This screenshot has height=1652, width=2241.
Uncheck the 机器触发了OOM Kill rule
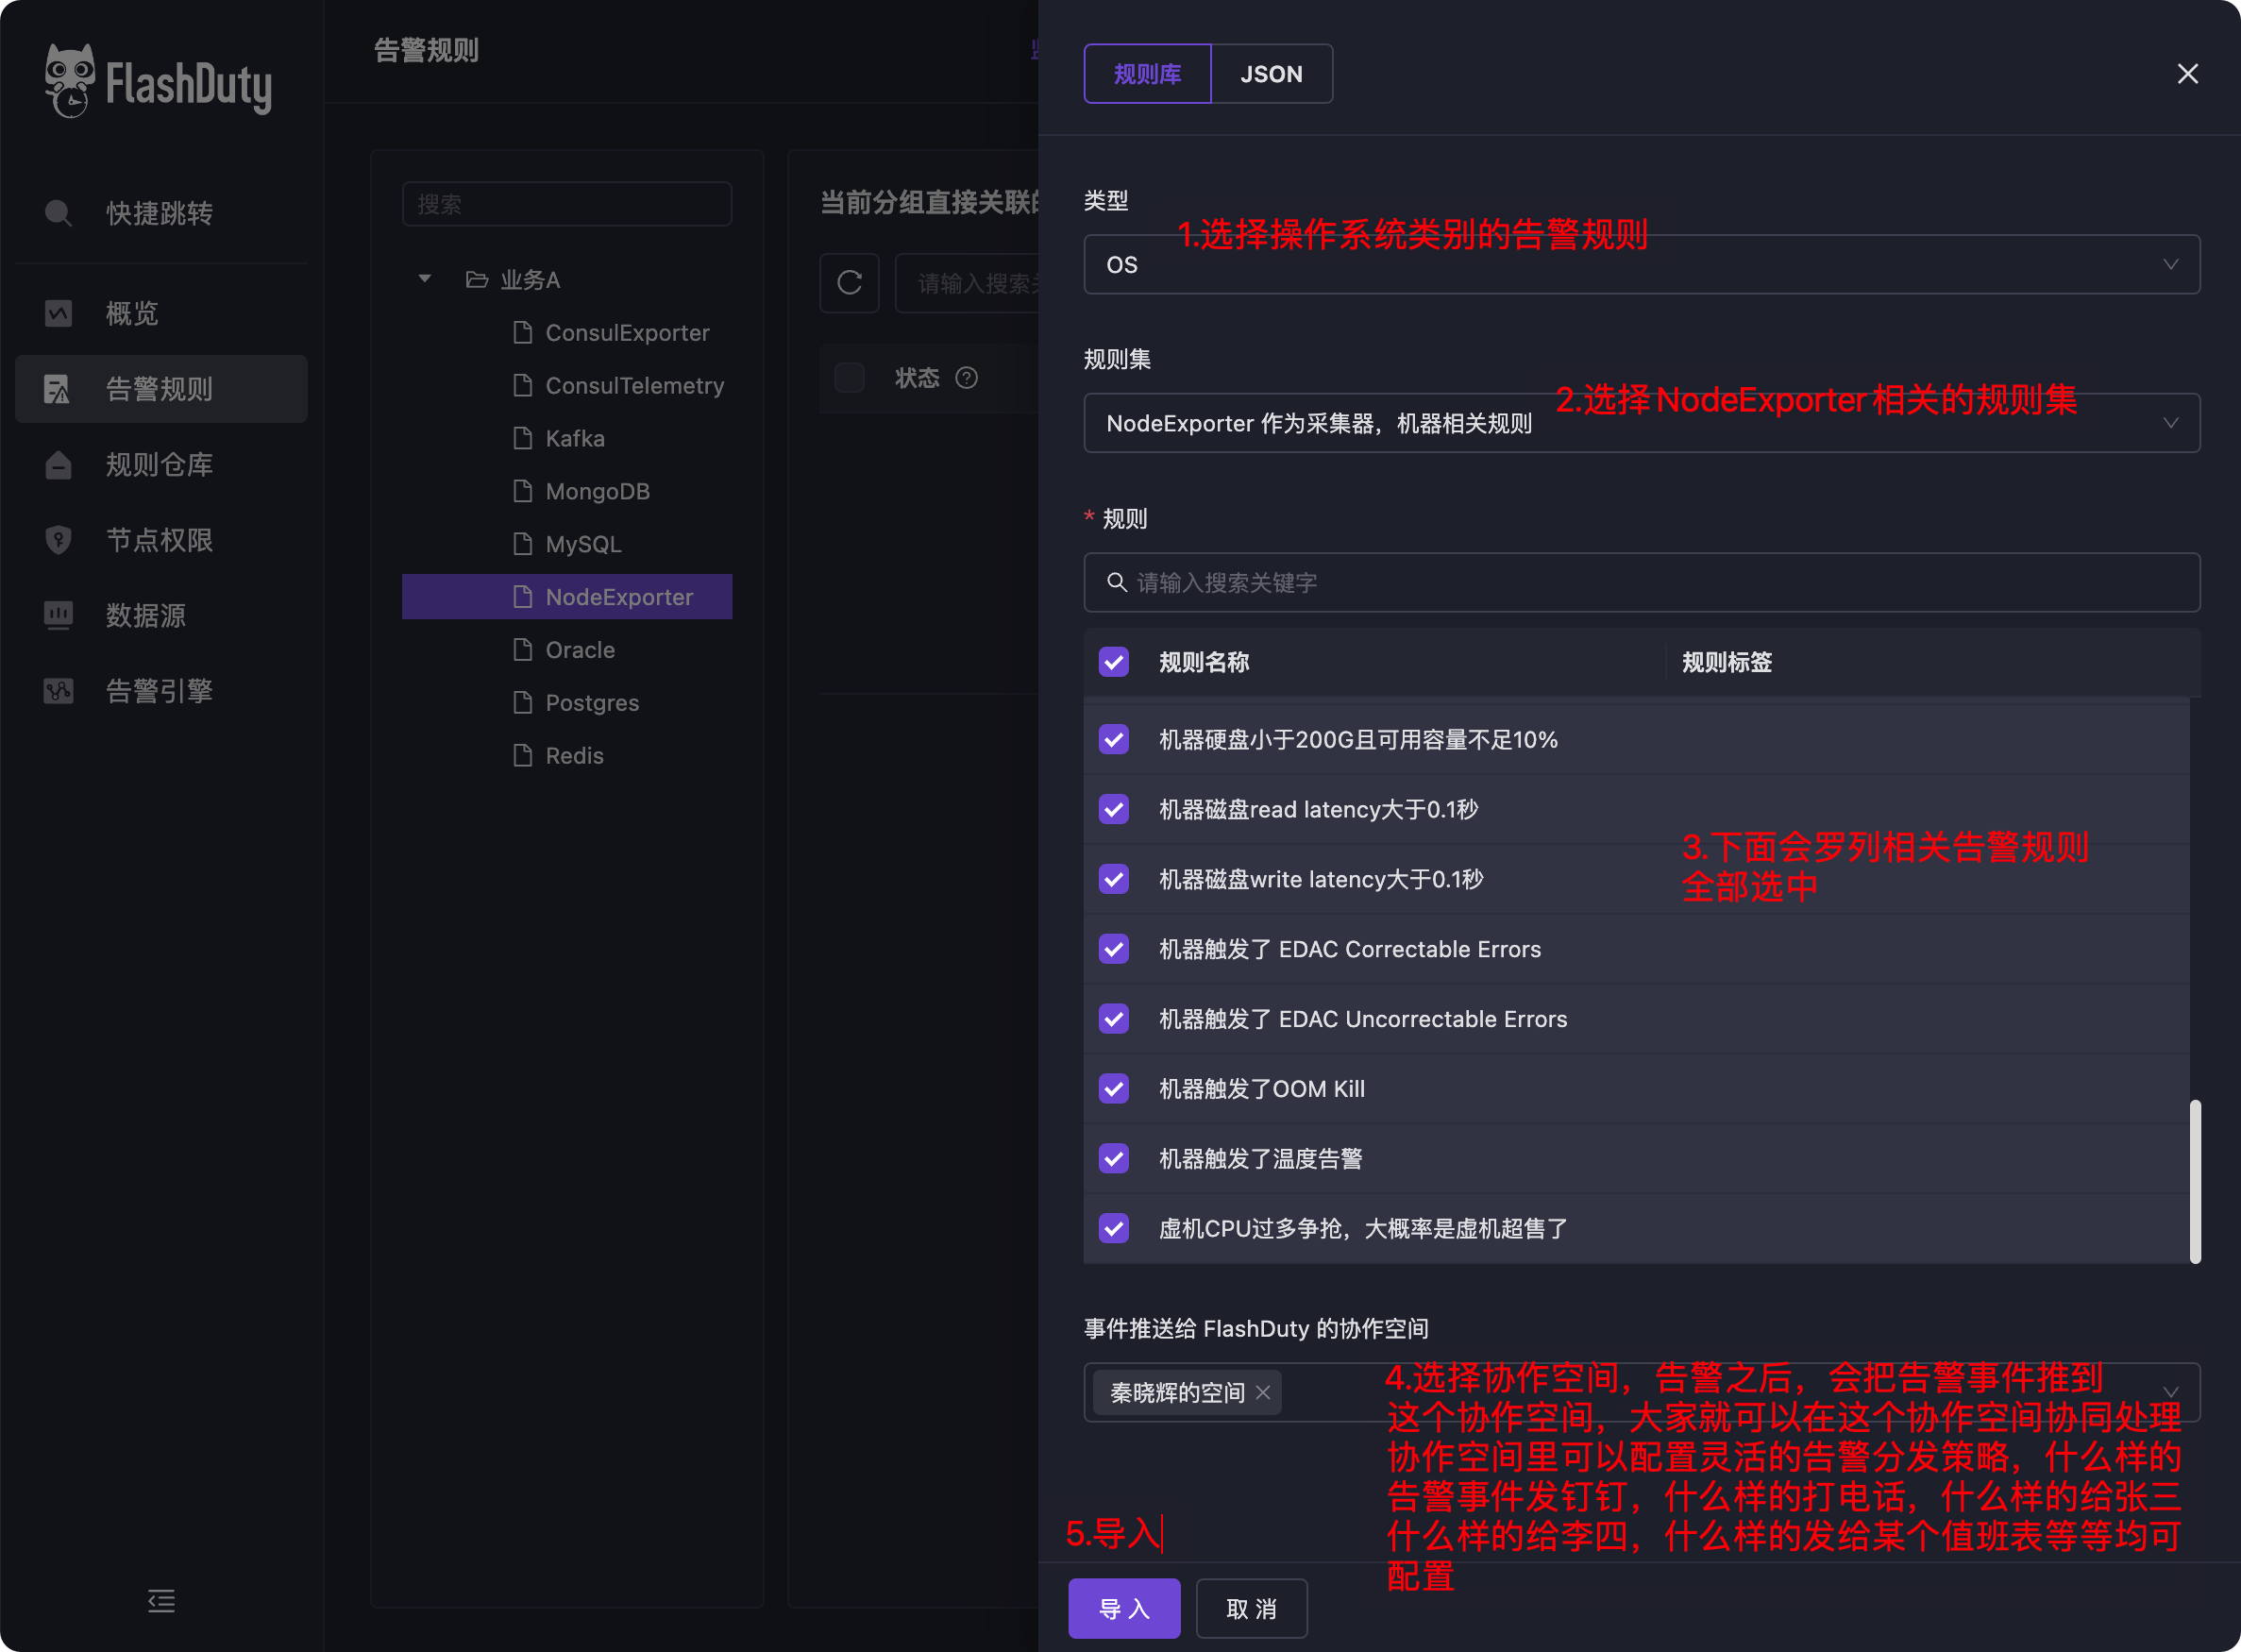(x=1113, y=1089)
